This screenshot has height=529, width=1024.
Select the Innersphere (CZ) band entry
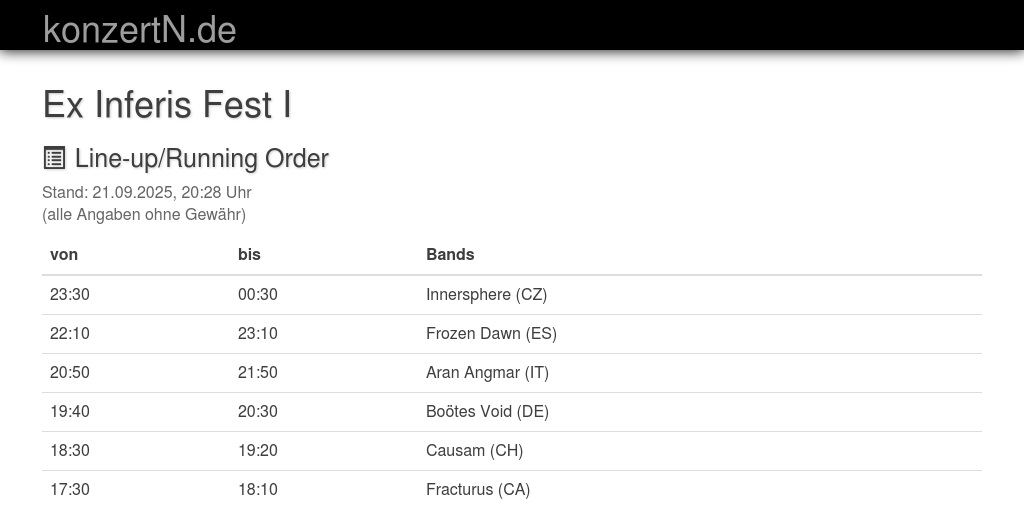point(486,294)
